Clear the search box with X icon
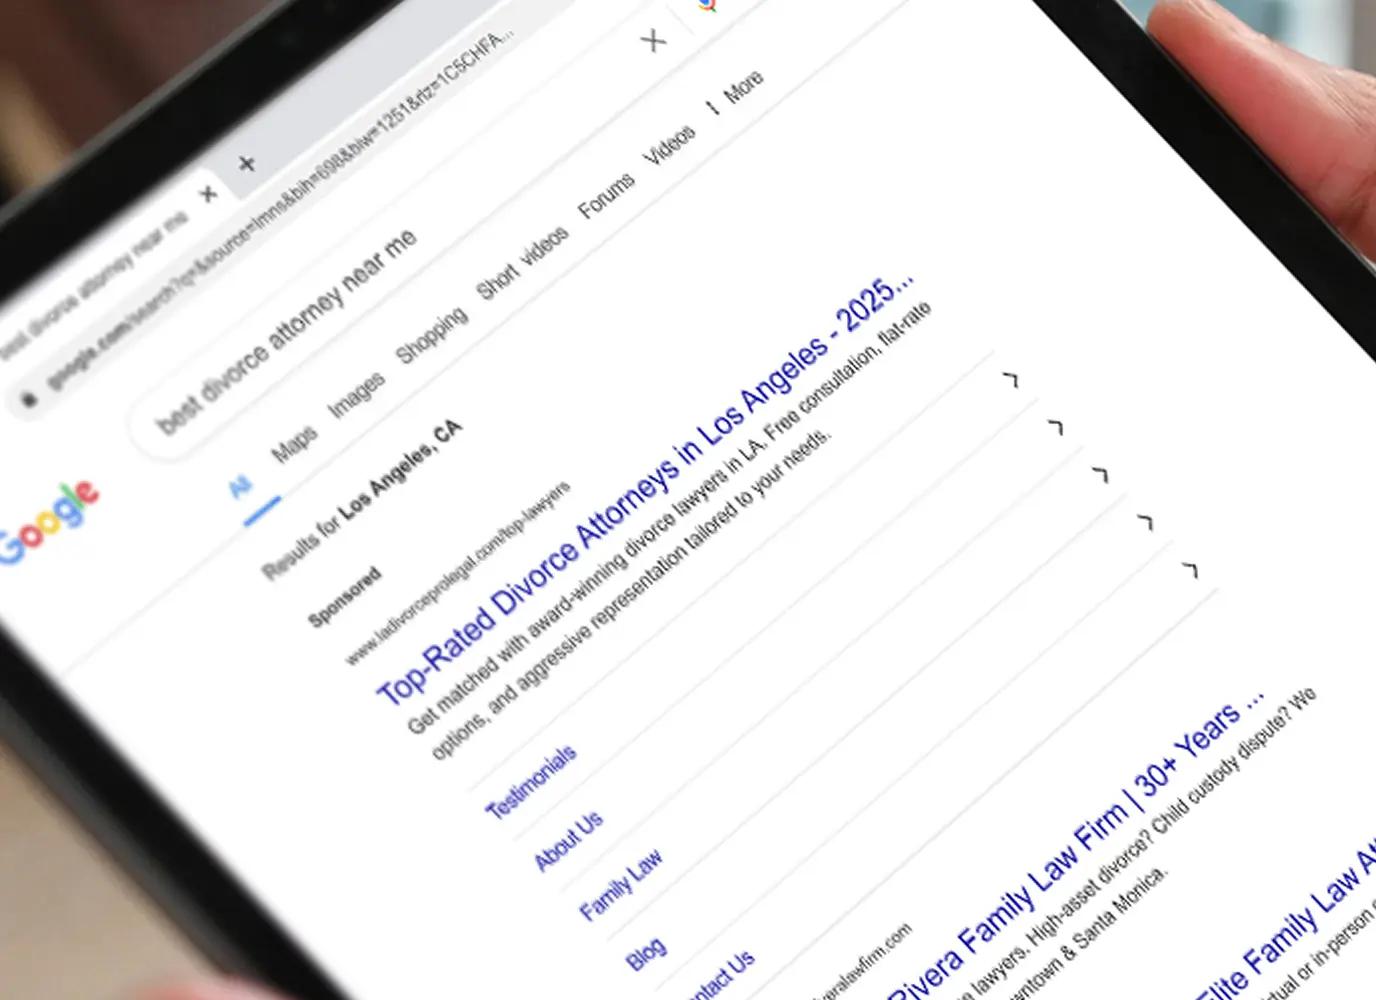 (x=653, y=40)
